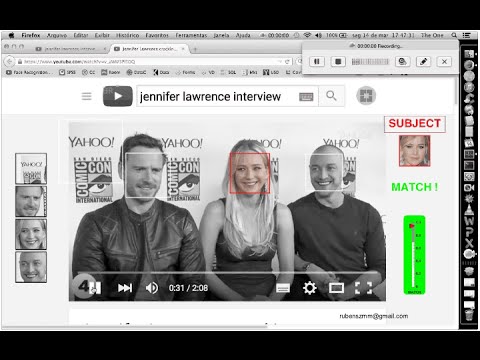Screen dimensions: 480x360
Task: Open the YouTube hamburger guide menu
Action: tap(87, 96)
